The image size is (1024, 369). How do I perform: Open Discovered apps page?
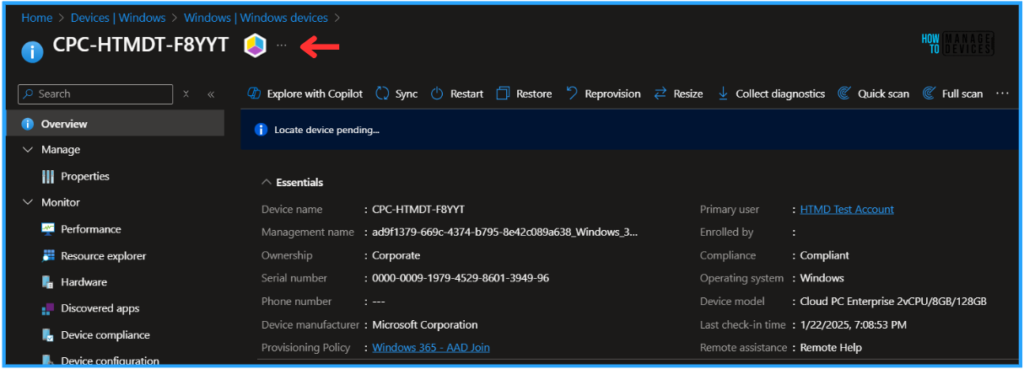tap(100, 308)
